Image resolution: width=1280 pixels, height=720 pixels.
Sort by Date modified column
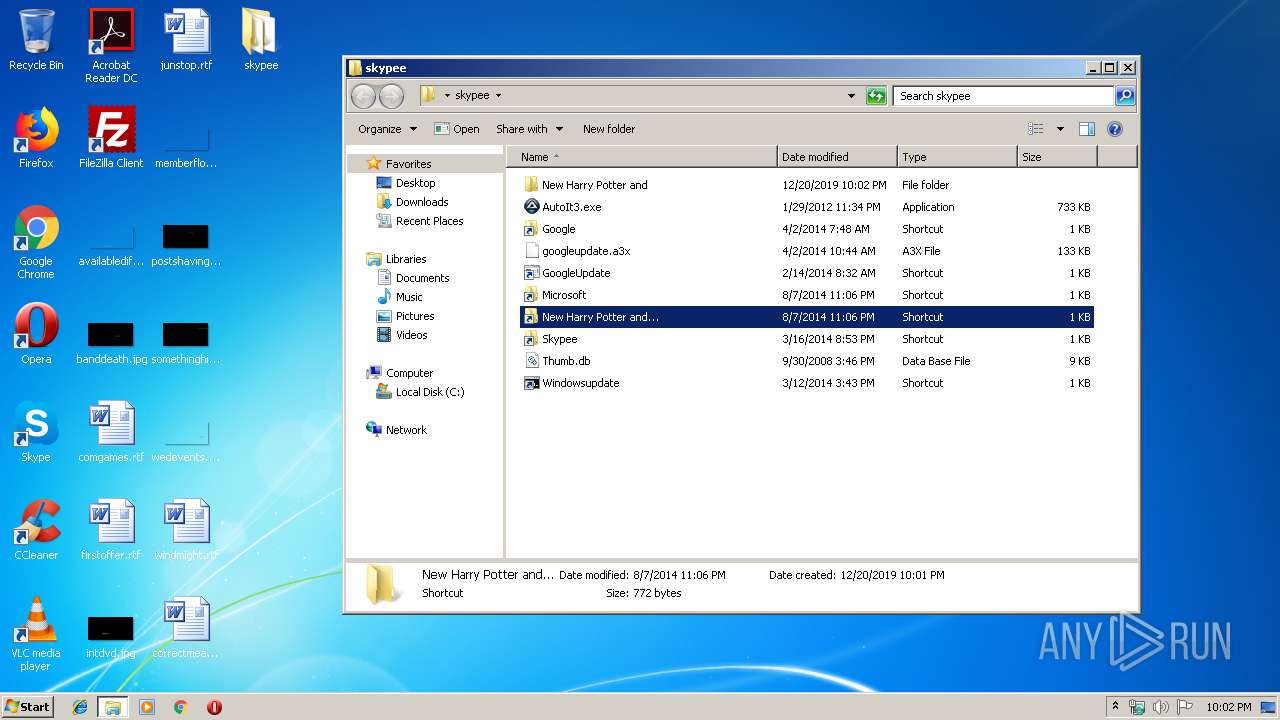point(837,157)
